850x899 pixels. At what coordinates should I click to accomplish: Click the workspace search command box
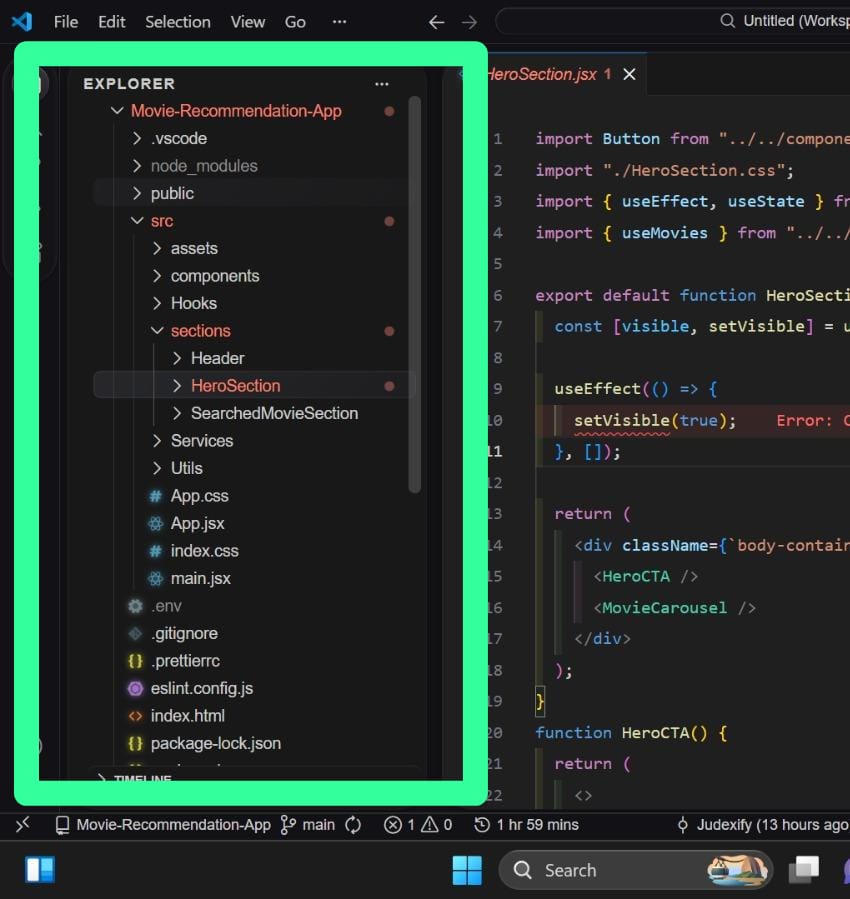[x=673, y=21]
